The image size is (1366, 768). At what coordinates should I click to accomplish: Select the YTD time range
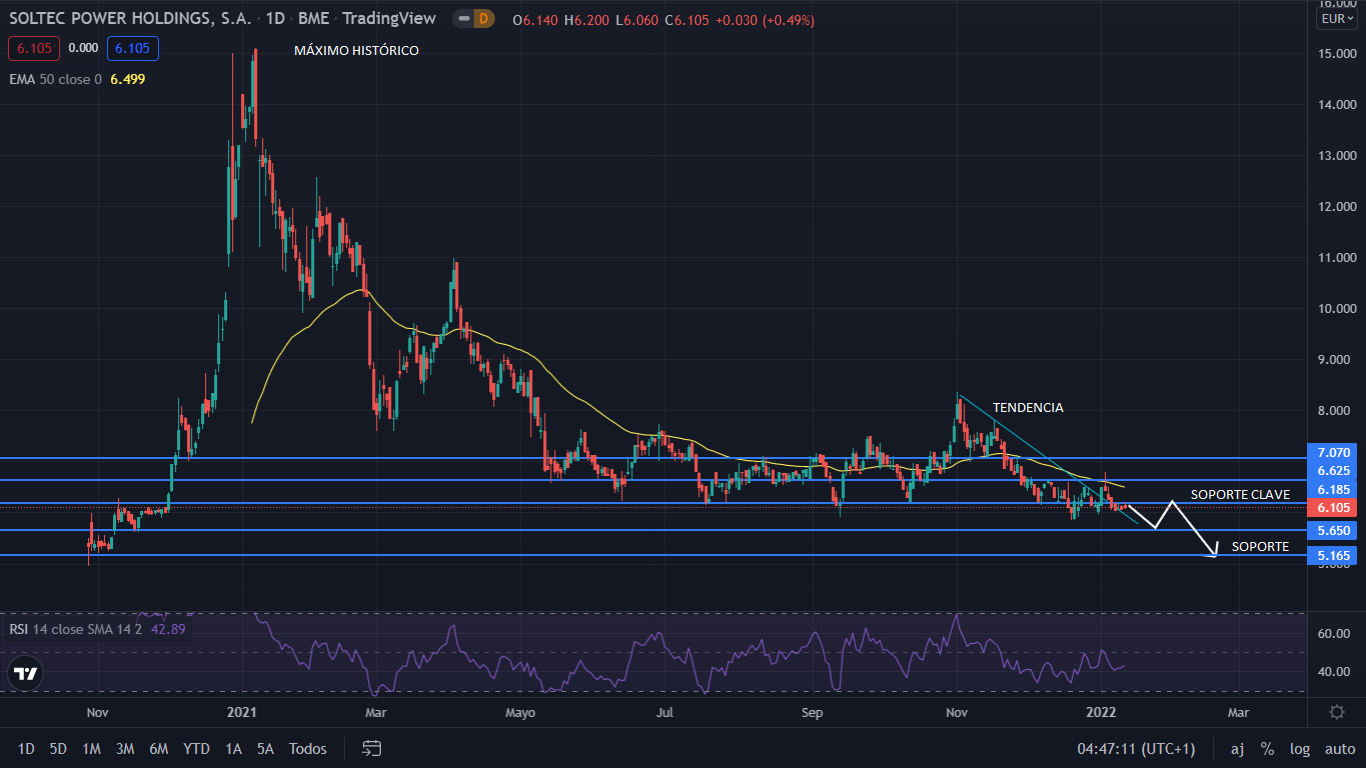tap(196, 748)
